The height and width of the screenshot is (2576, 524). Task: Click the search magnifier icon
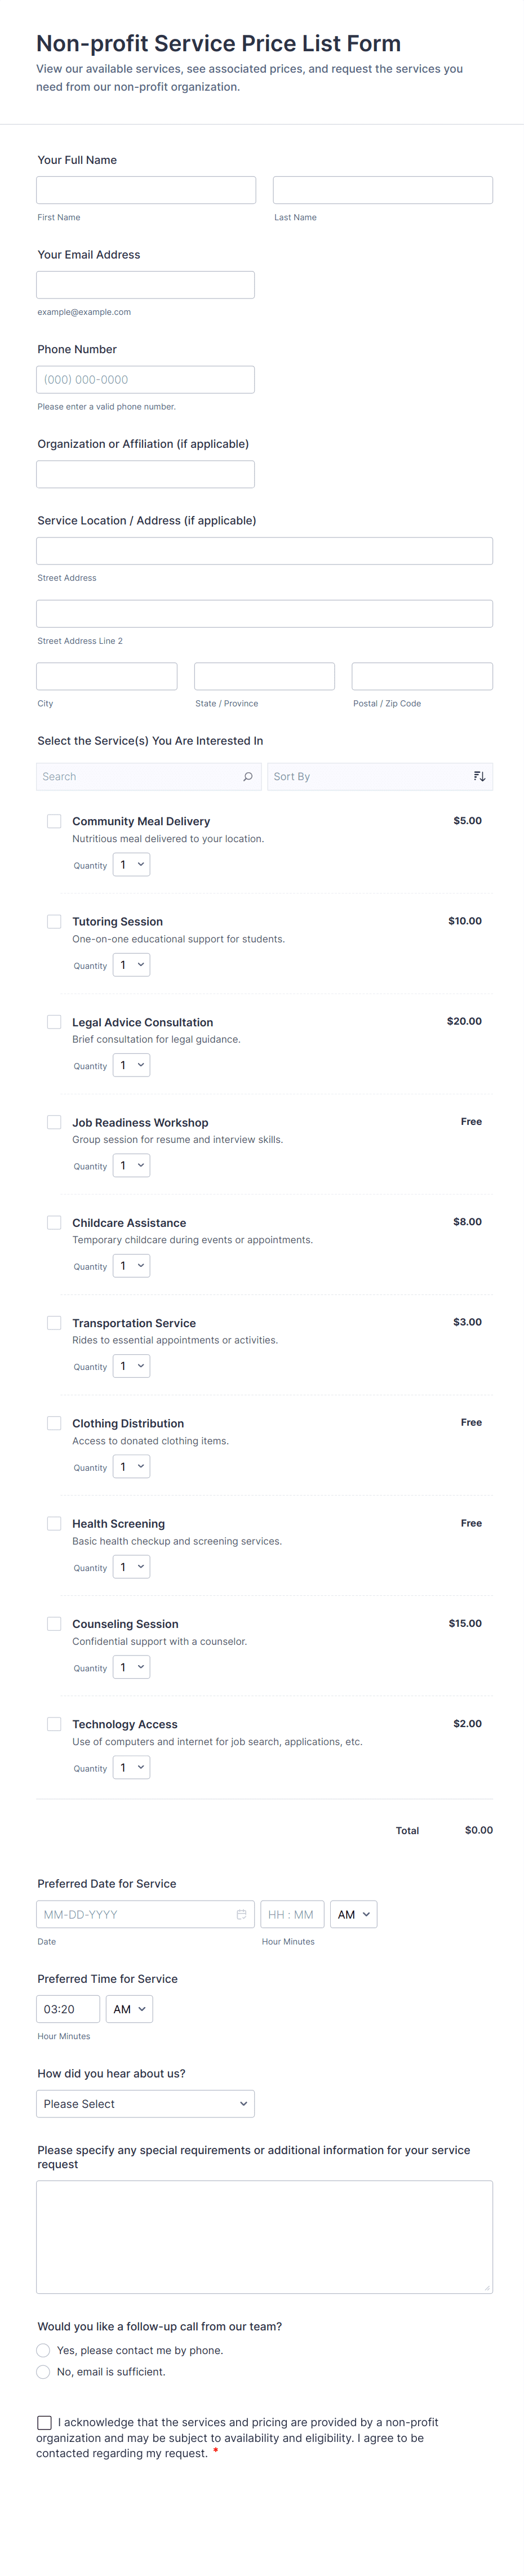(x=248, y=776)
